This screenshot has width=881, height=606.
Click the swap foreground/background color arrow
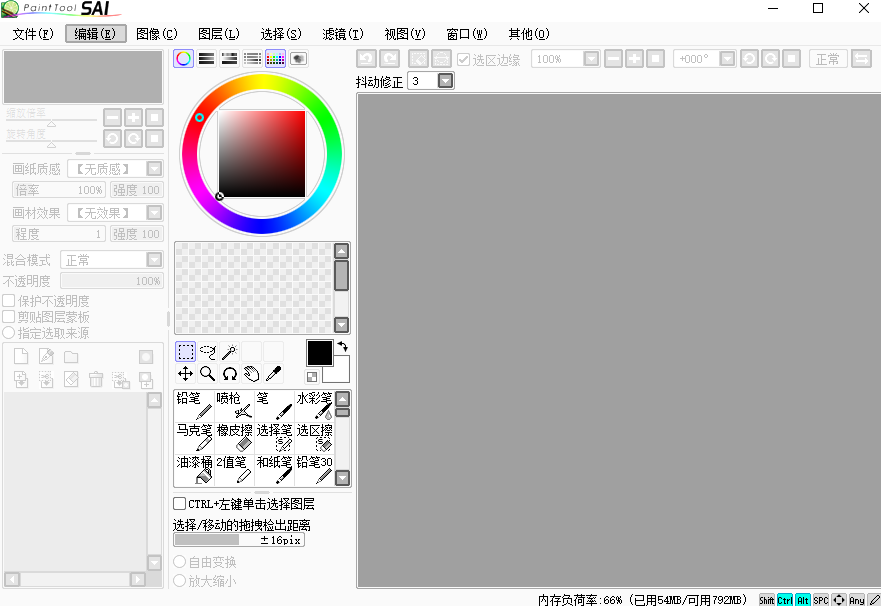(x=341, y=345)
